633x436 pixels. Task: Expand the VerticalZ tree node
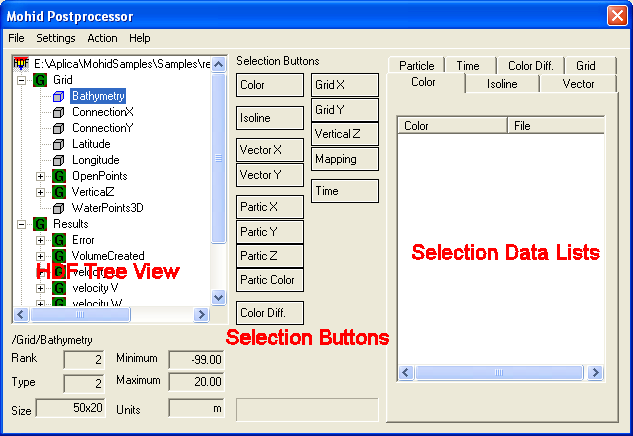[41, 192]
